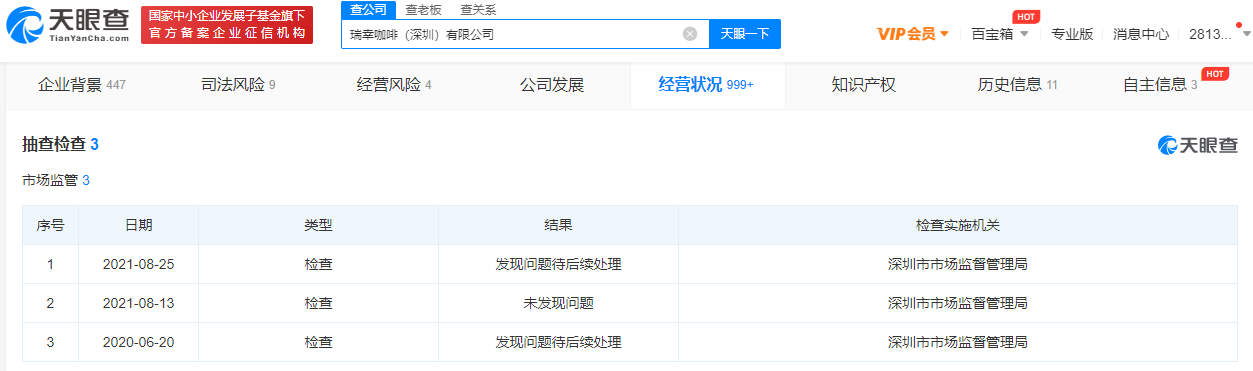Click the TianYanCha logo at top left
The height and width of the screenshot is (371, 1253).
point(68,25)
